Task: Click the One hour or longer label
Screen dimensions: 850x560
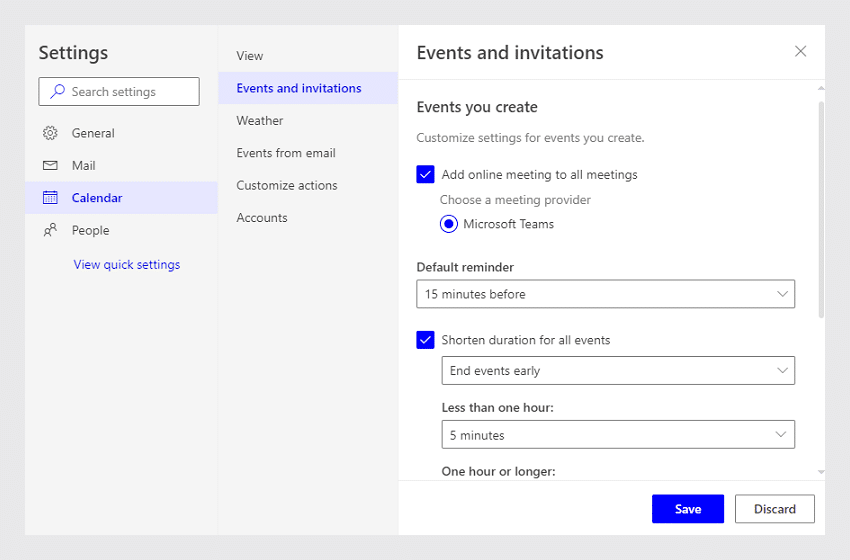Action: pos(498,471)
